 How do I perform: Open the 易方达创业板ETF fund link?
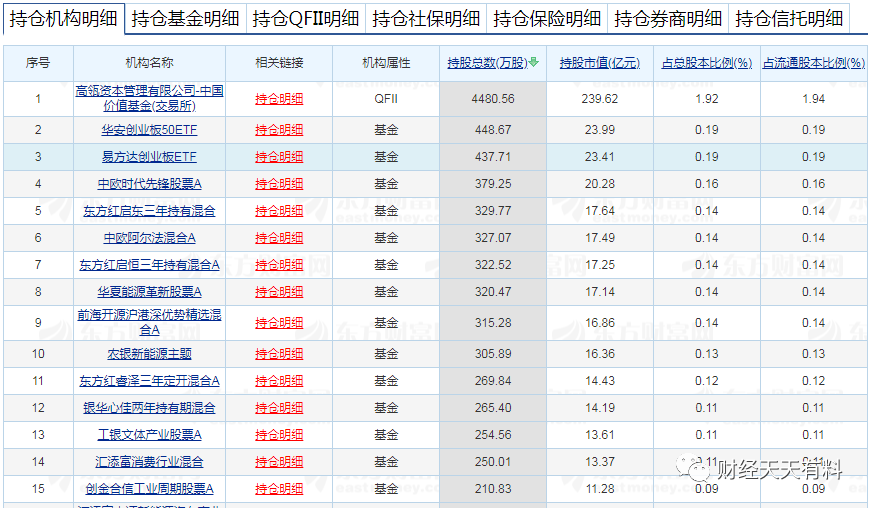click(149, 157)
